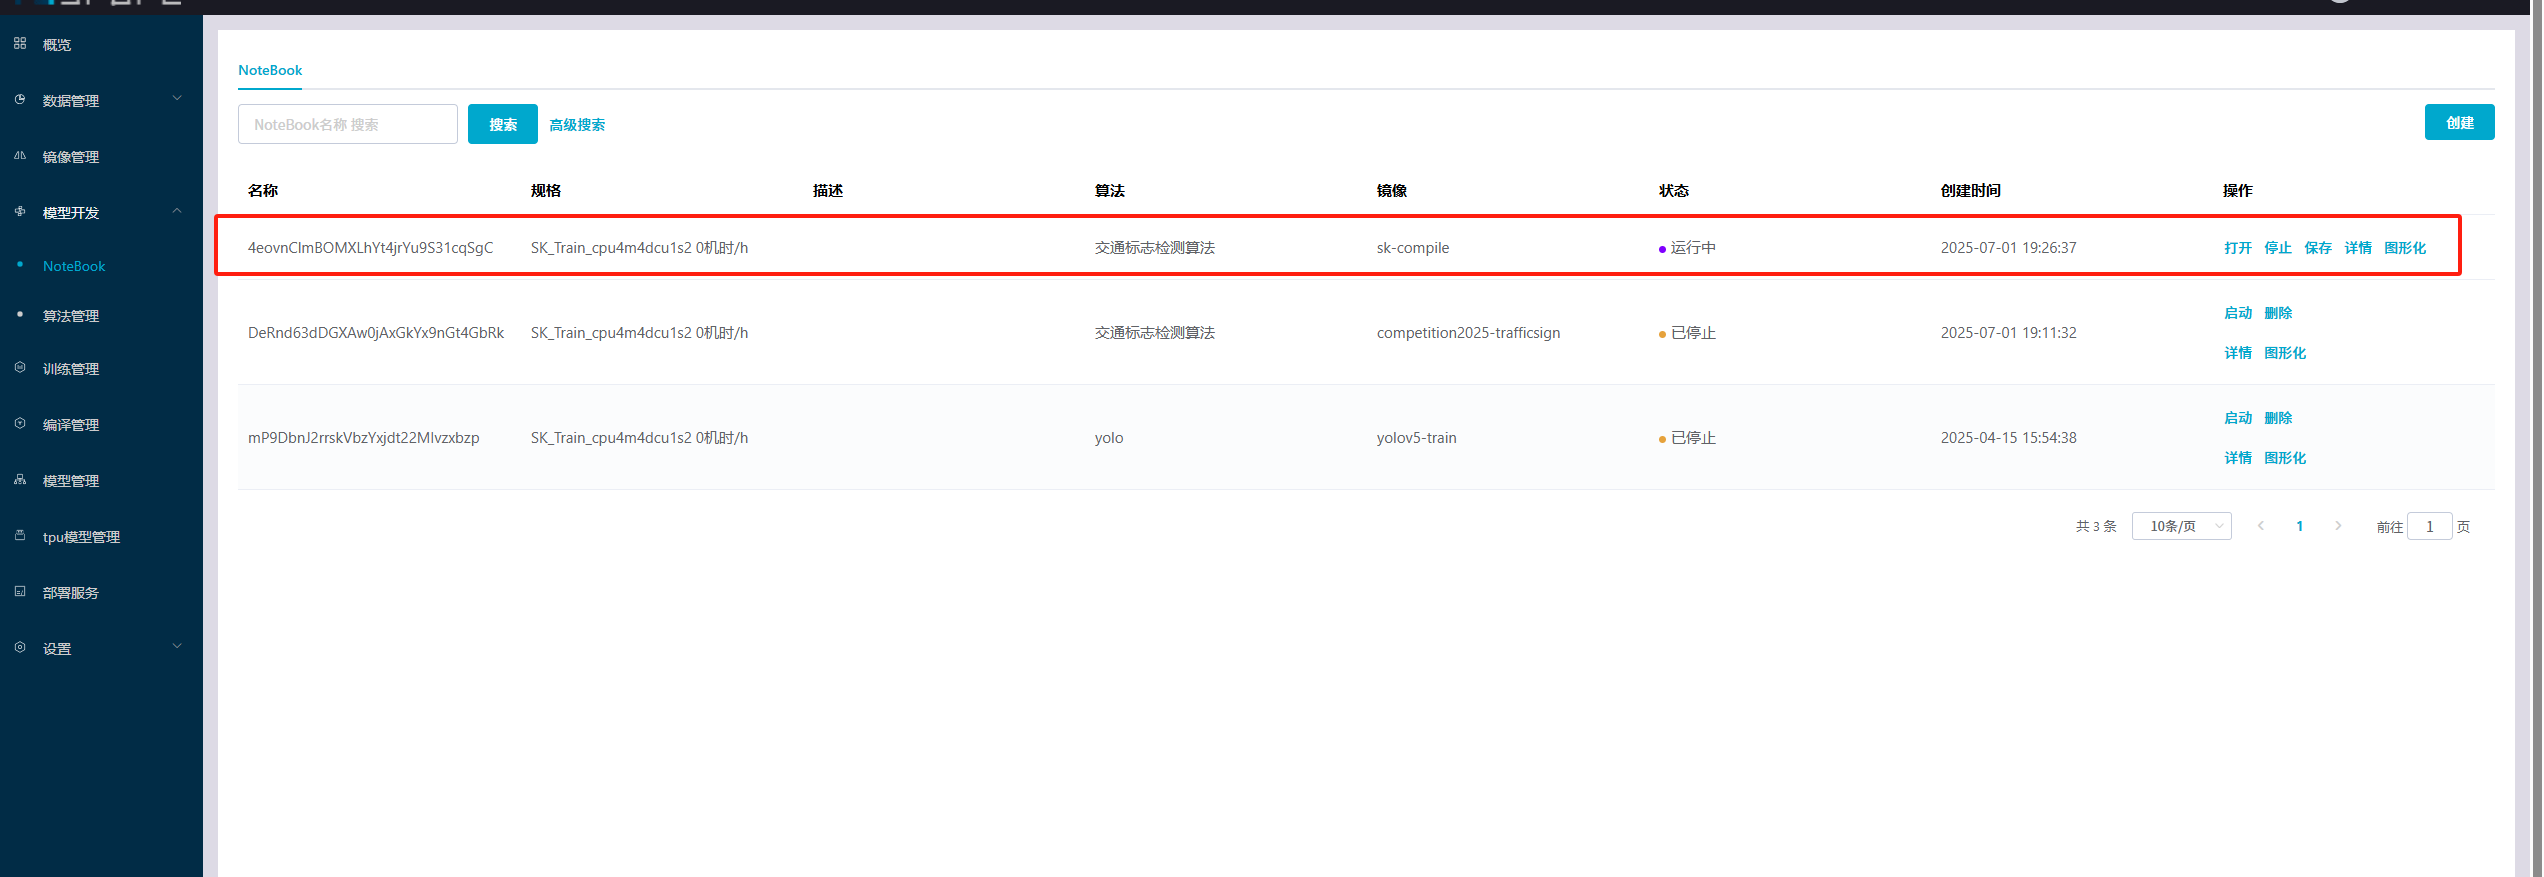Open the 高级搜索 link
Image resolution: width=2544 pixels, height=877 pixels.
577,125
